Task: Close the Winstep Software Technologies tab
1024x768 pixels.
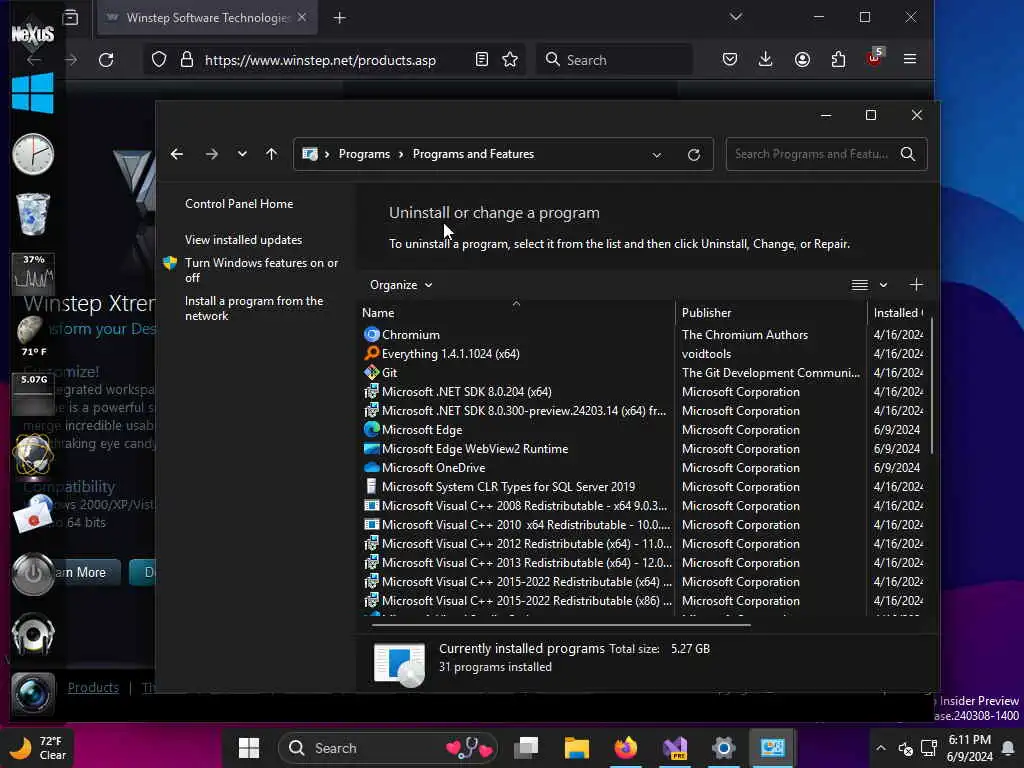Action: tap(302, 17)
